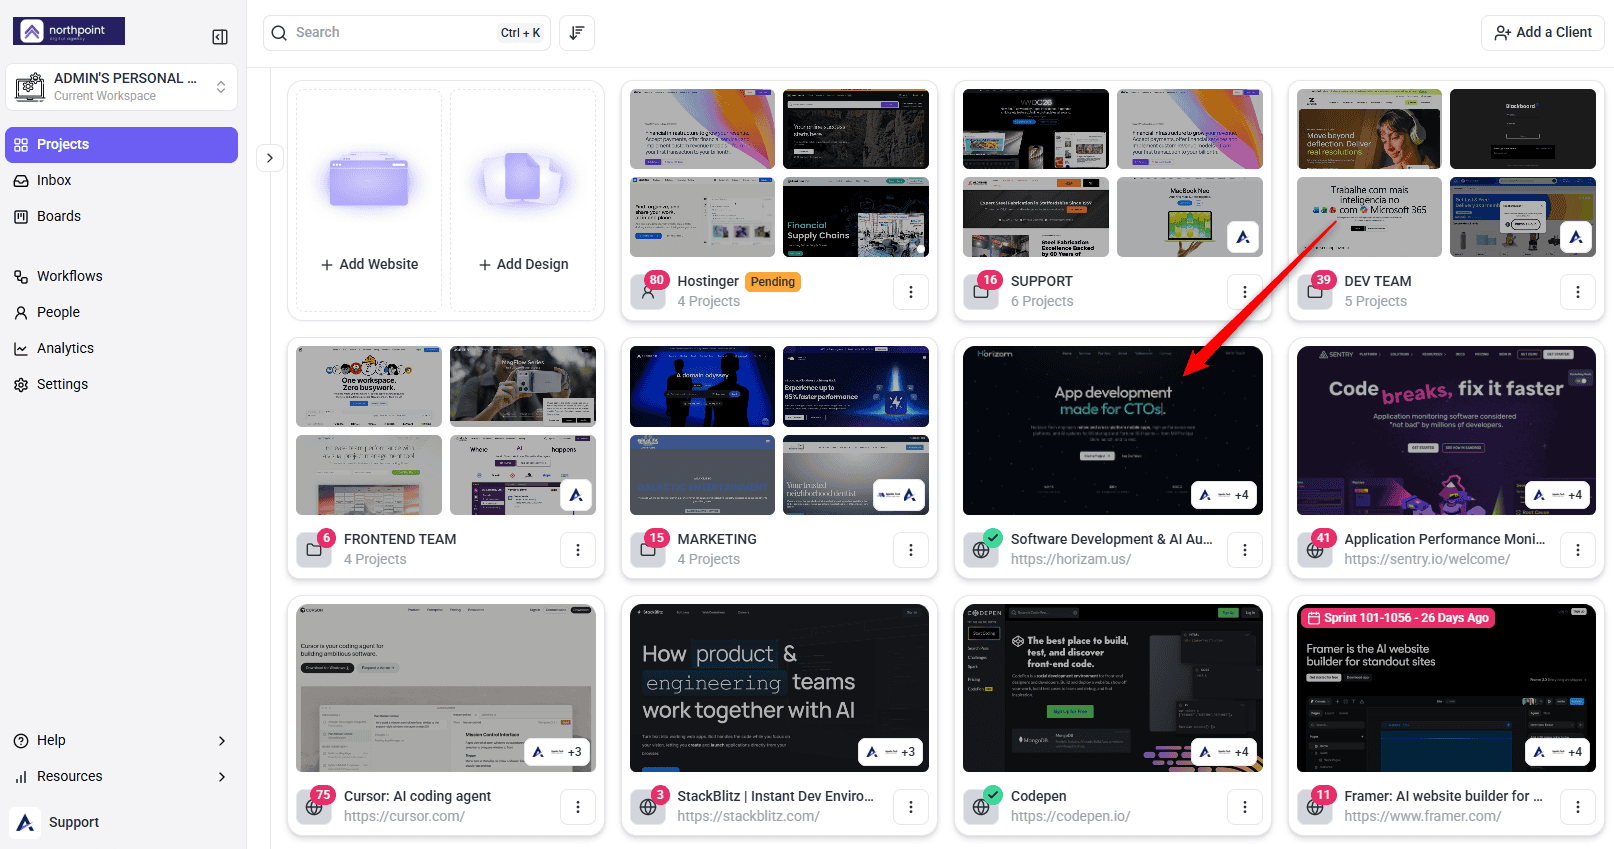This screenshot has width=1614, height=849.
Task: Click the Ctrl + K shortcut hint
Action: [520, 33]
